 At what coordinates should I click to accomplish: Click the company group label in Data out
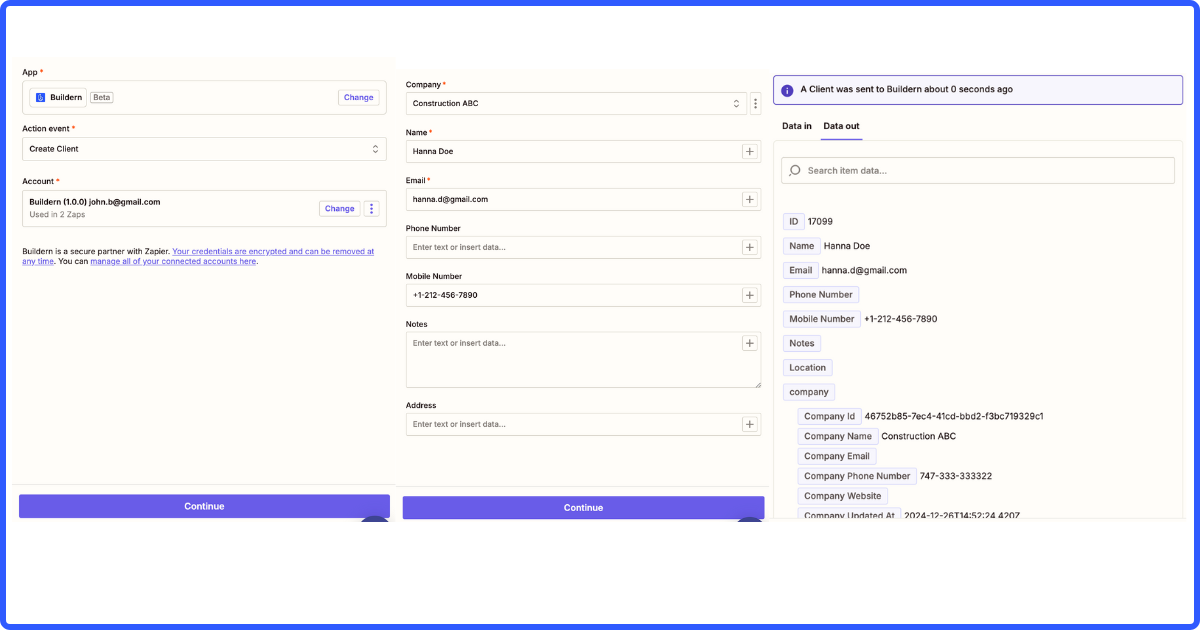pos(809,392)
